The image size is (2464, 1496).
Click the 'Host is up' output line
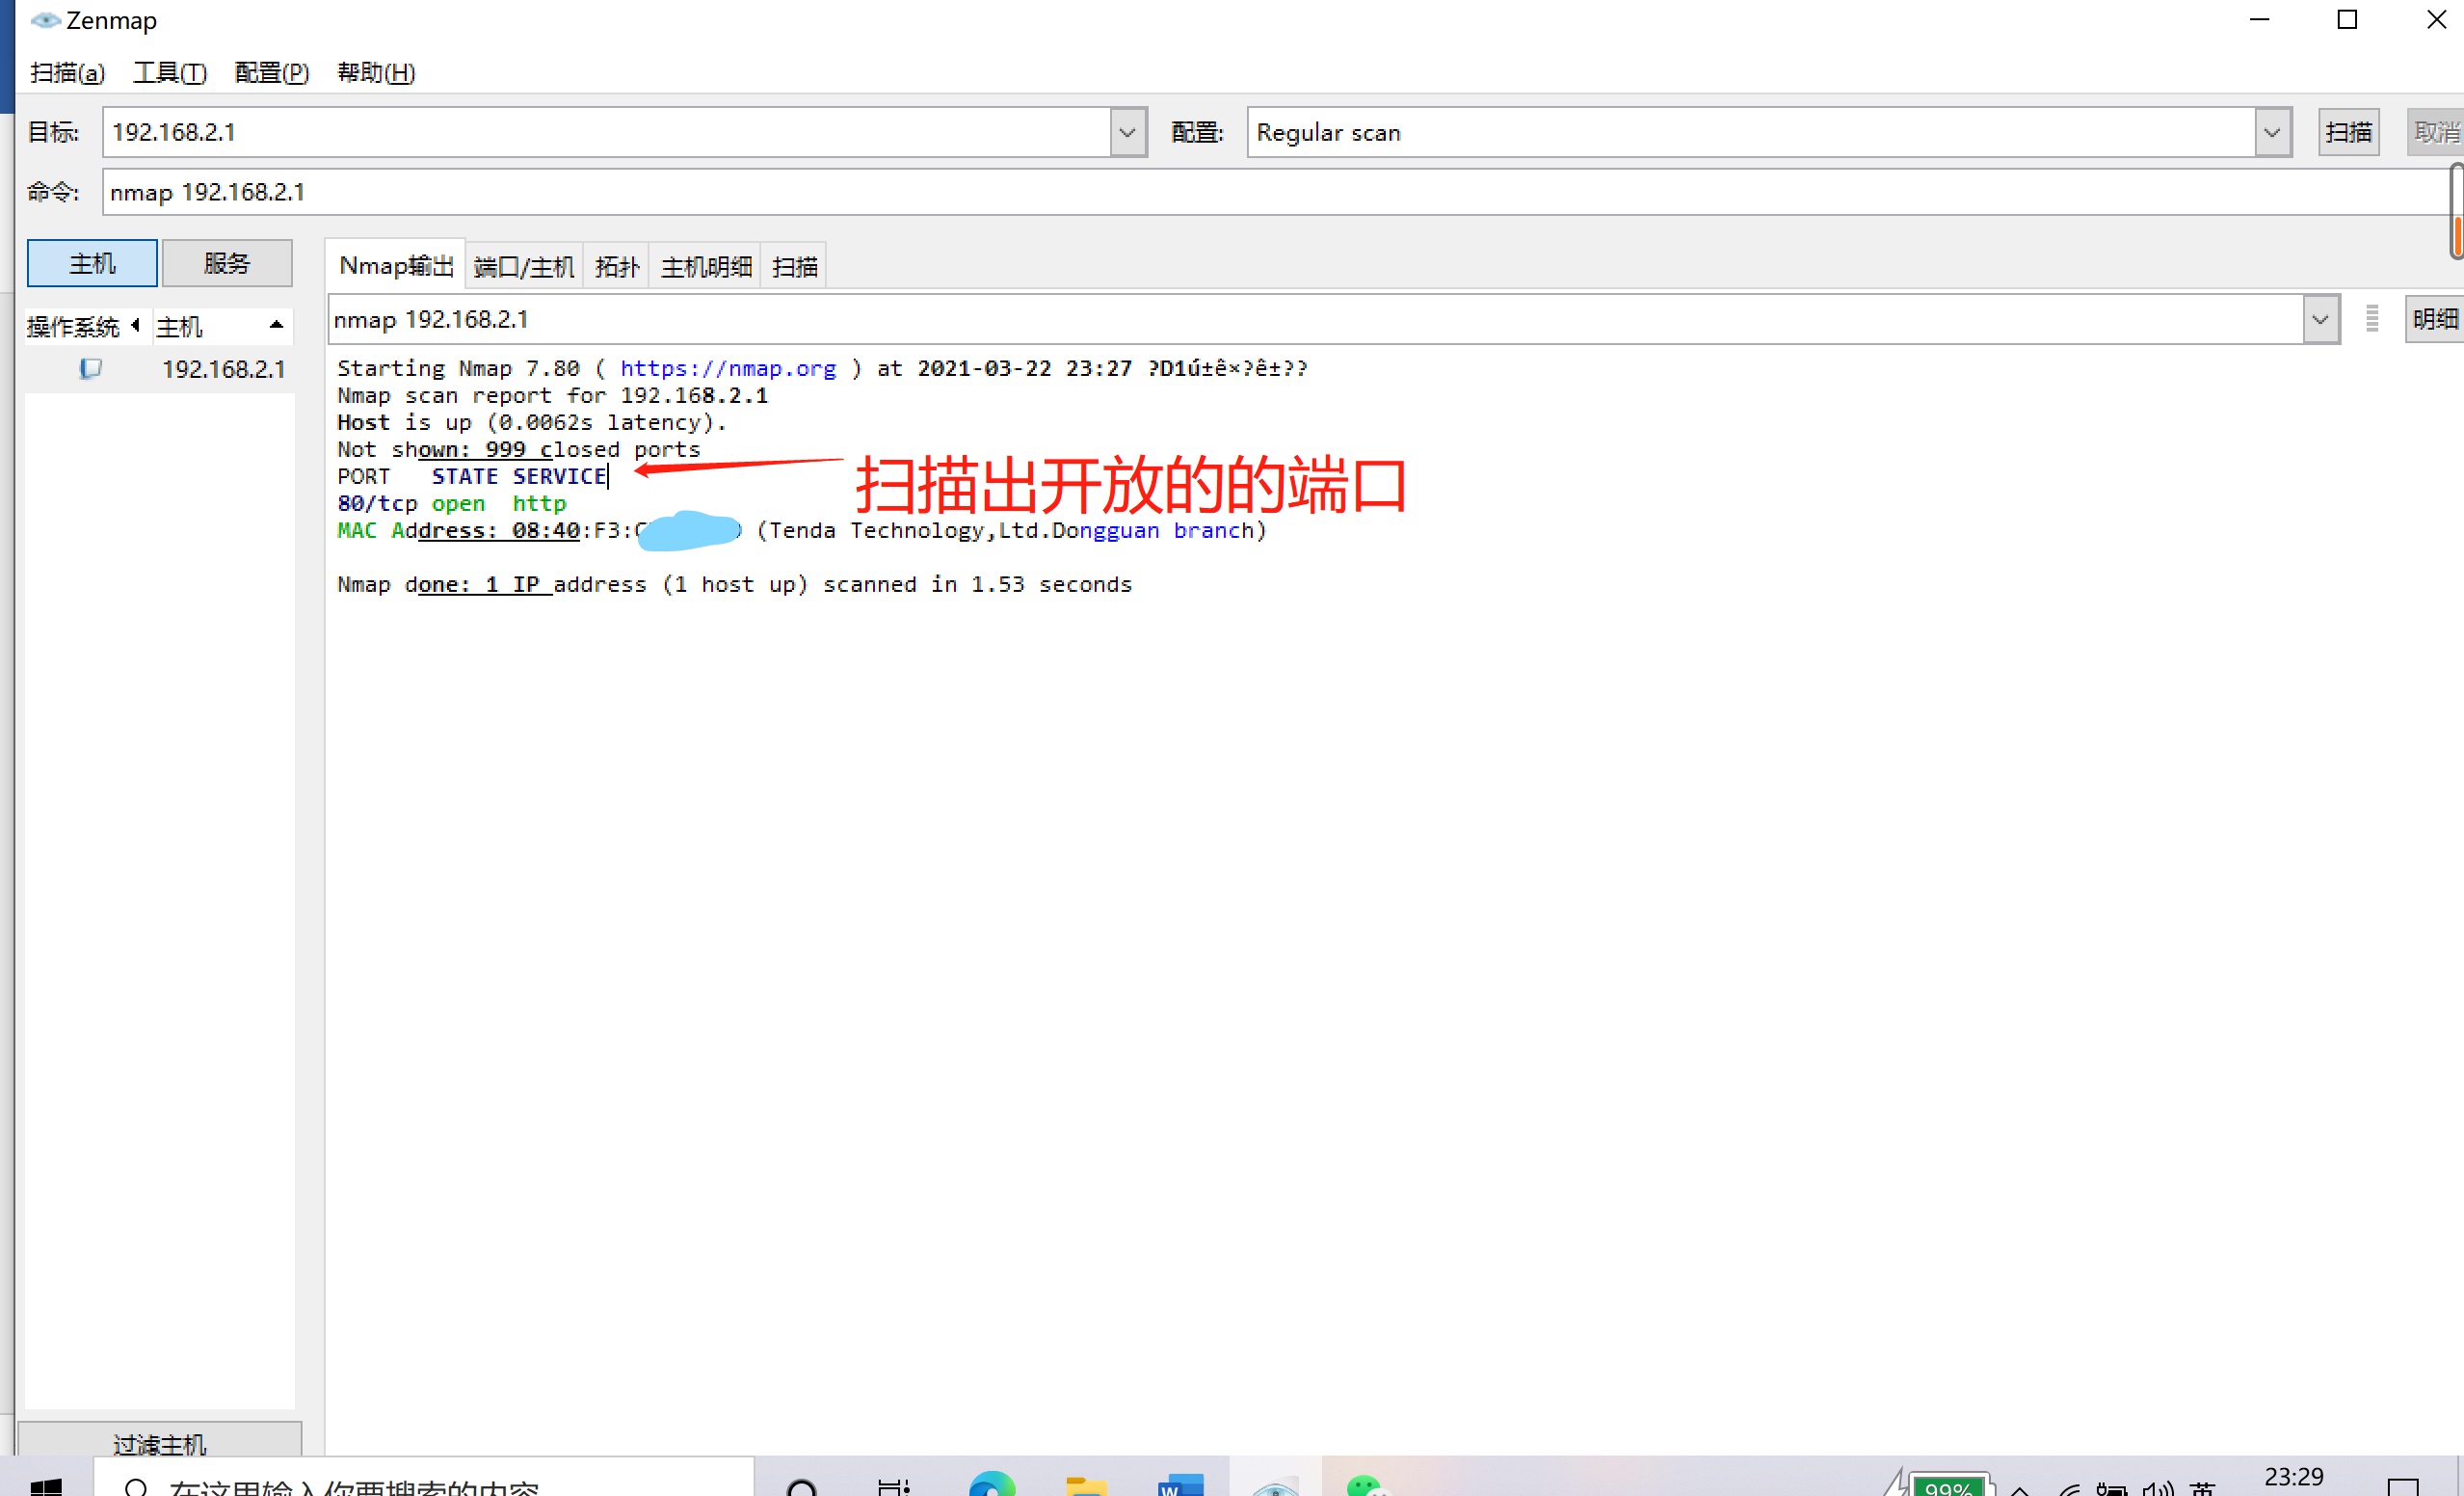[x=532, y=422]
